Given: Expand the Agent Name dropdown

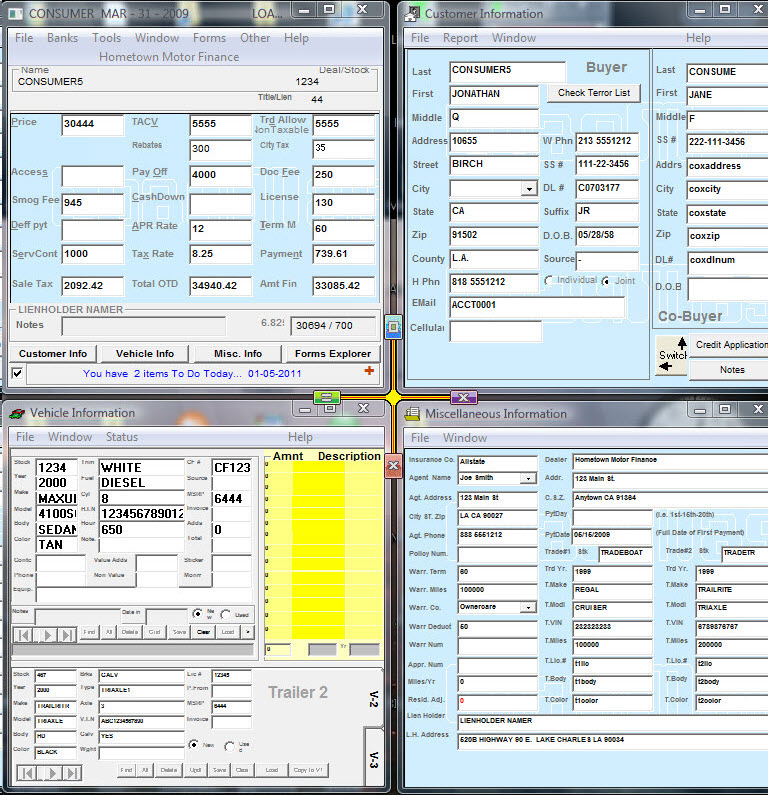Looking at the screenshot, I should tap(528, 479).
